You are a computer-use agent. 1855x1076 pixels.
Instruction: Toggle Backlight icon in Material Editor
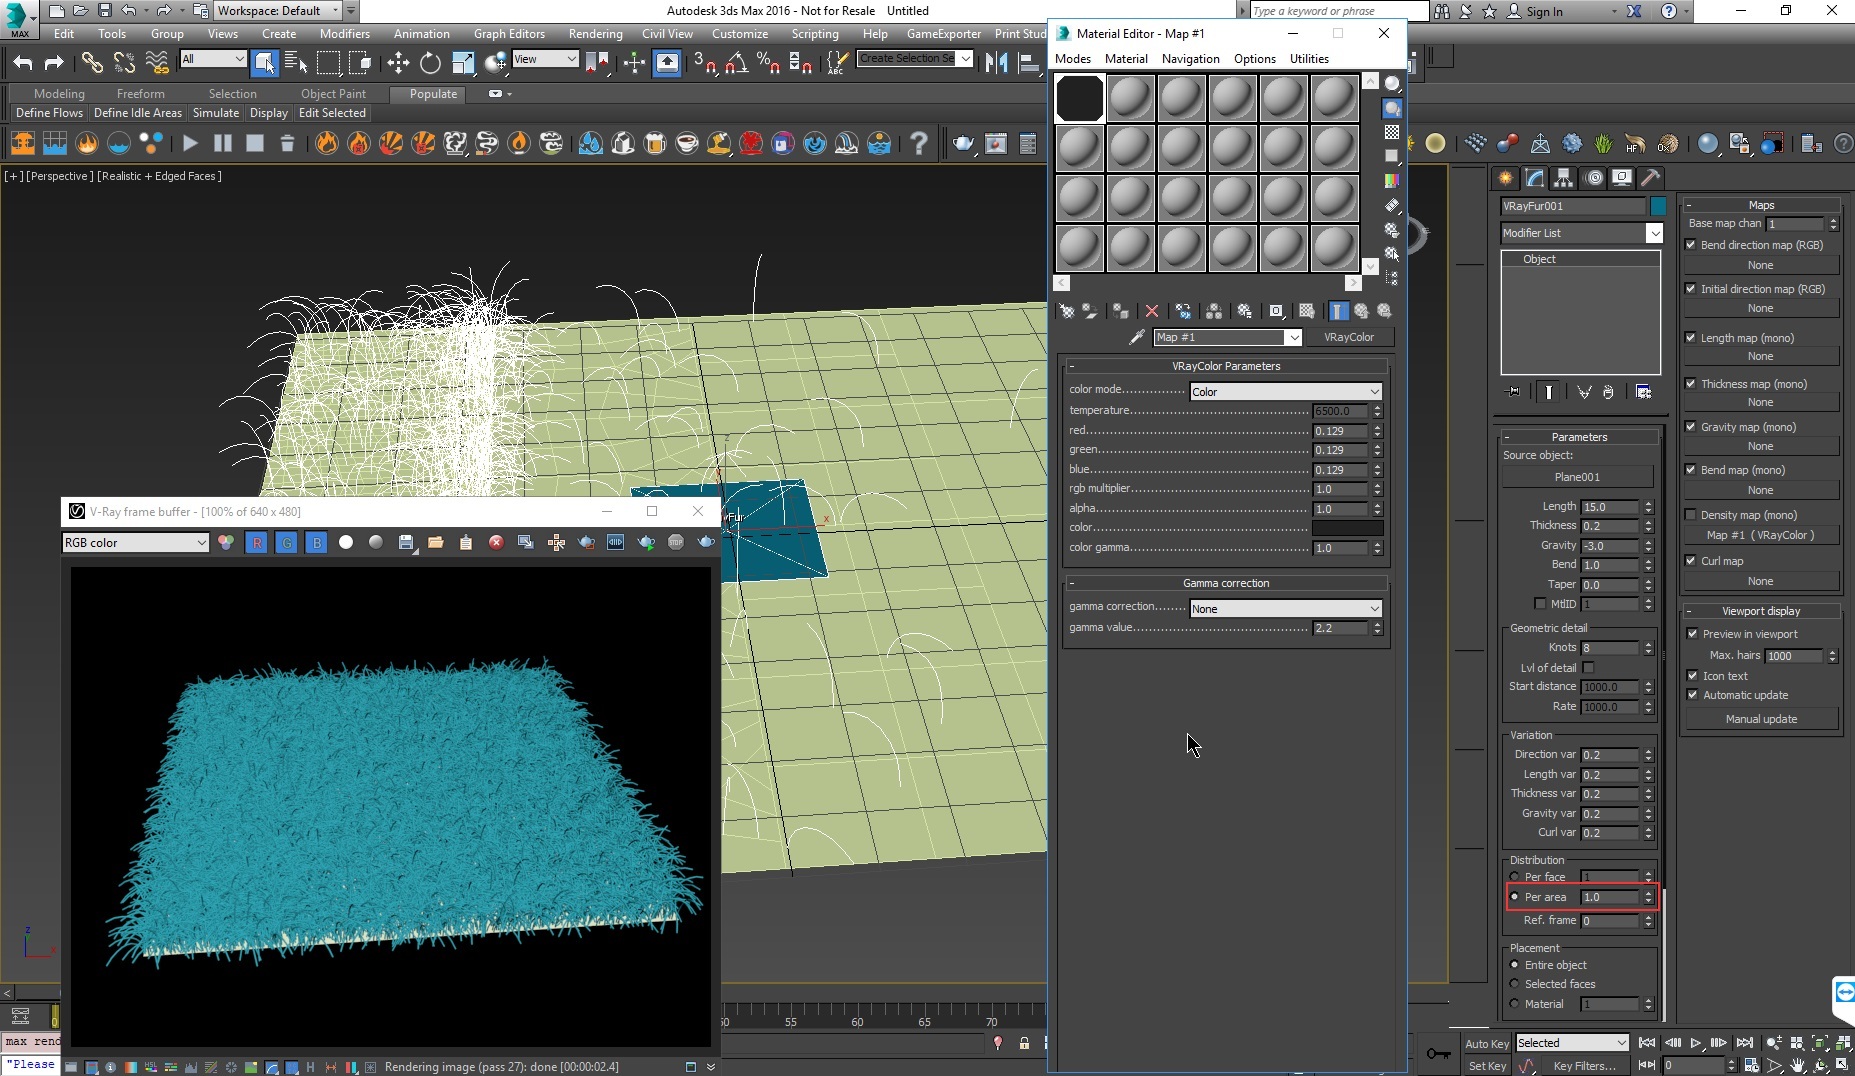coord(1392,108)
